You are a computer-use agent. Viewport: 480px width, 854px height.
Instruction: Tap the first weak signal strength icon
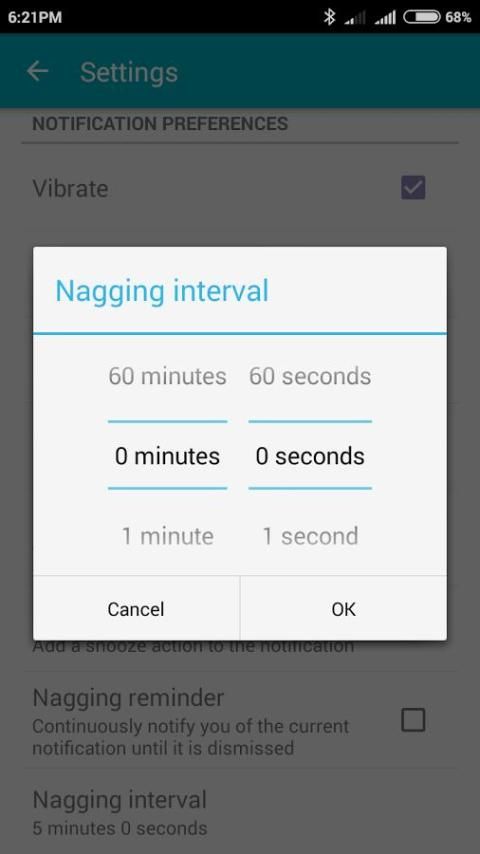tap(355, 18)
